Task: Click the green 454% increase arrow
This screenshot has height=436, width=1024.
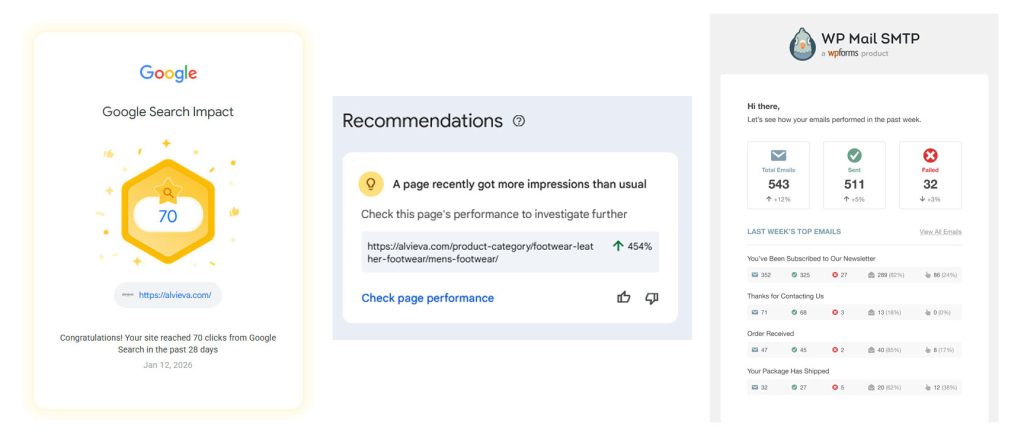Action: click(x=618, y=245)
